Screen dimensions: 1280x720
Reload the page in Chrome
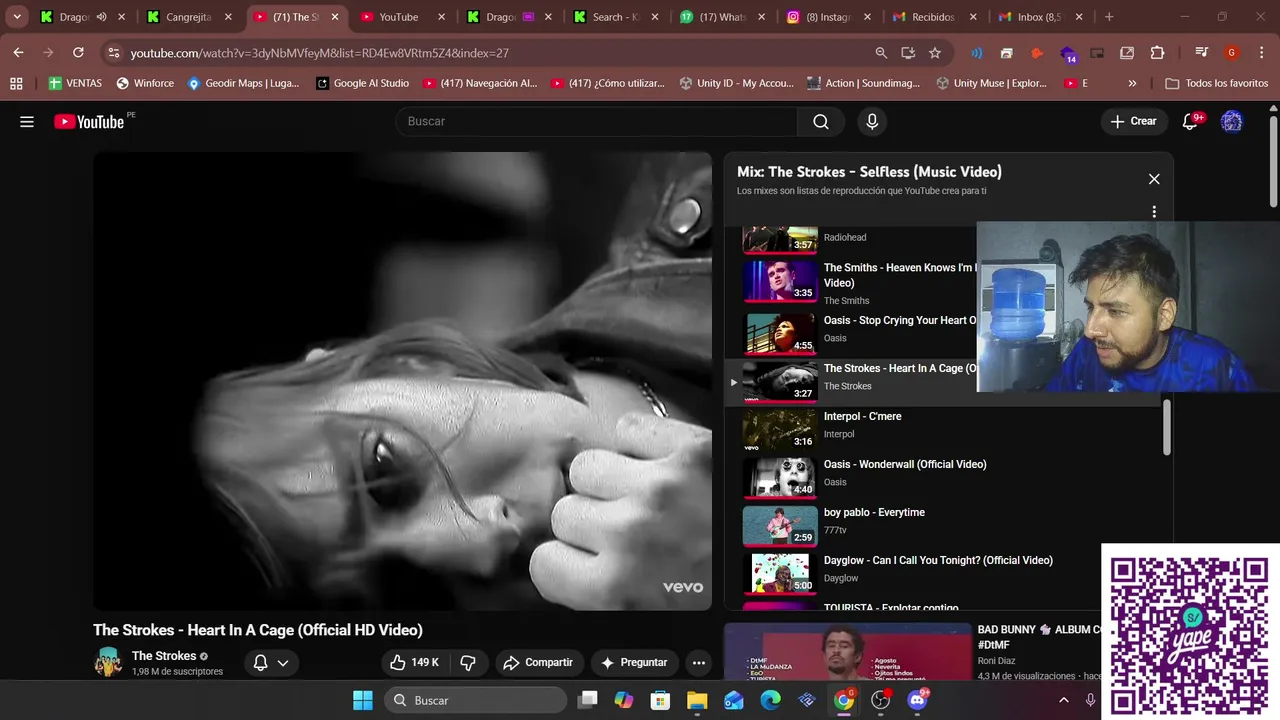[78, 53]
